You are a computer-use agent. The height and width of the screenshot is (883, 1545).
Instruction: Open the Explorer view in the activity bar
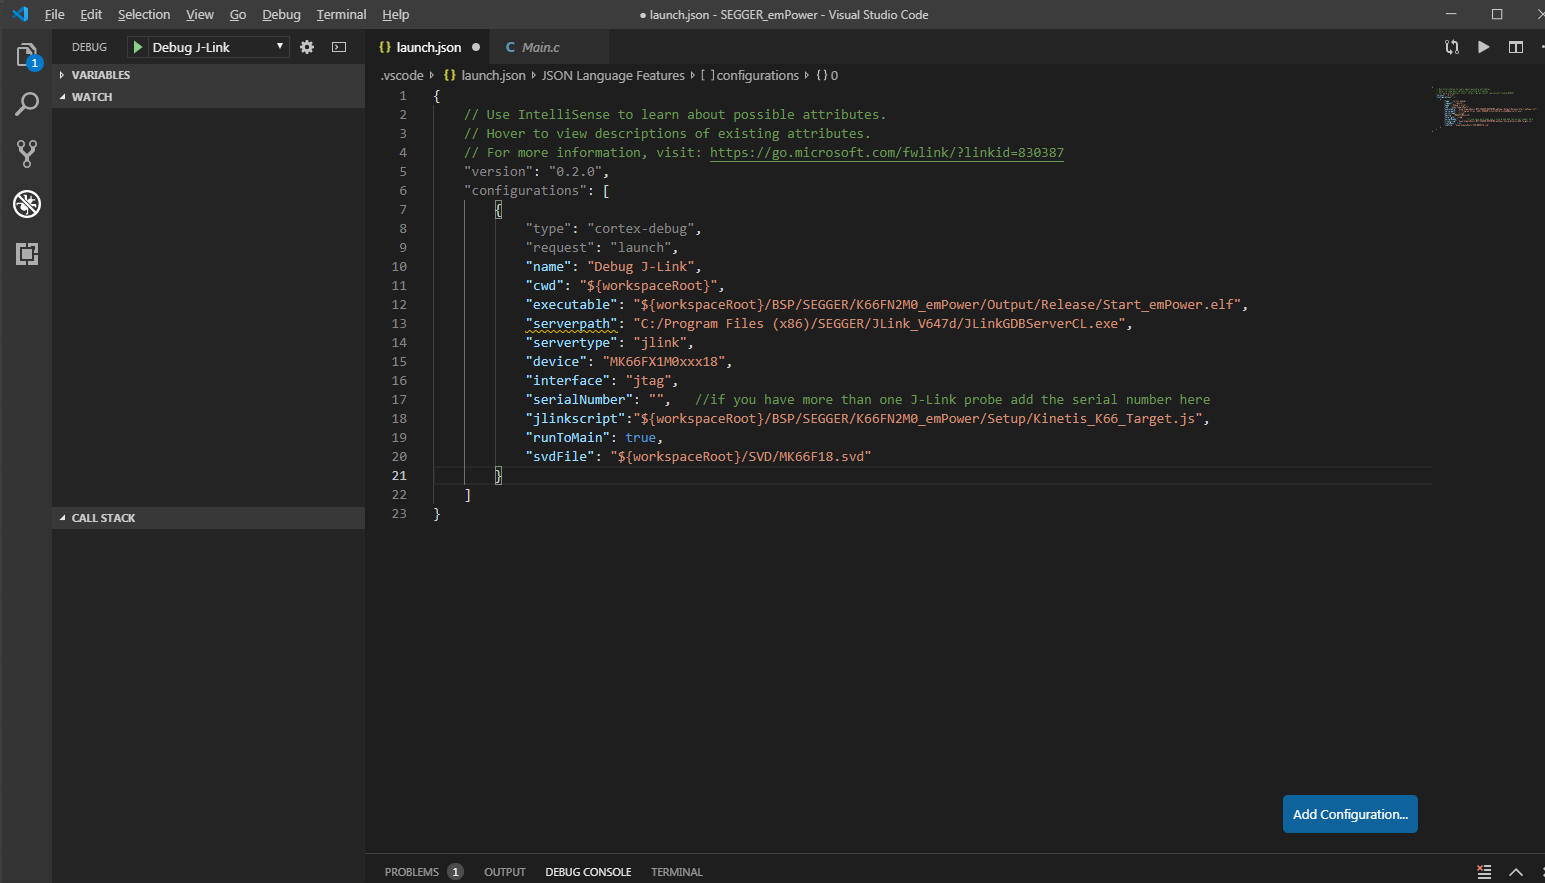pos(27,55)
